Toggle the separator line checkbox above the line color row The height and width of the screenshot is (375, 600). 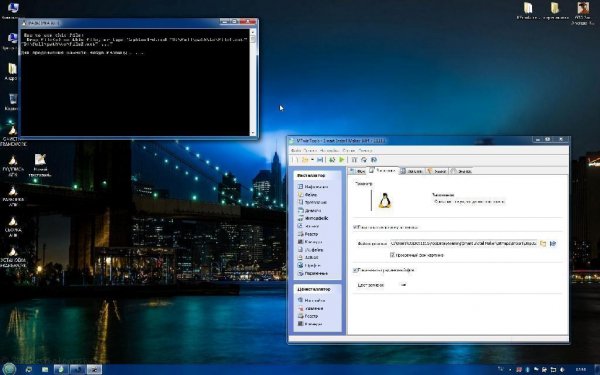click(x=355, y=270)
